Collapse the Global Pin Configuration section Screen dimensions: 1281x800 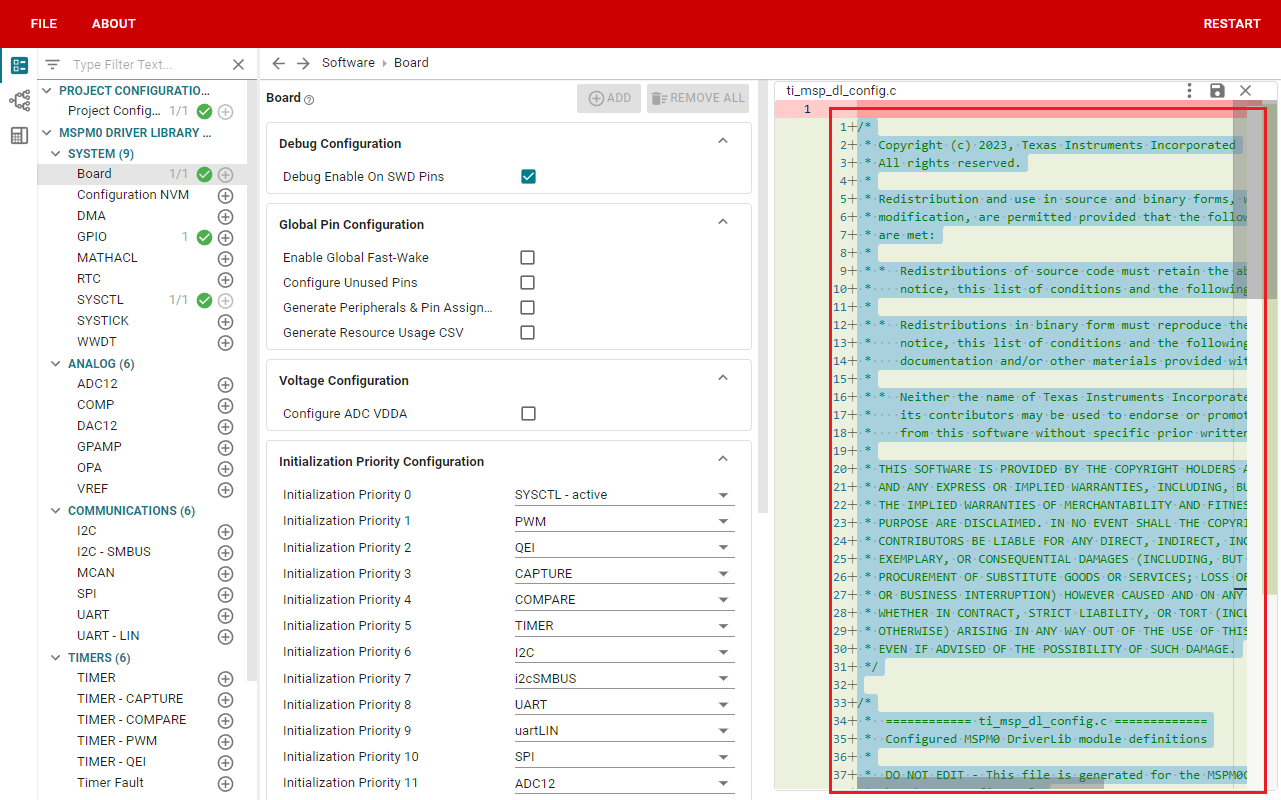coord(724,222)
